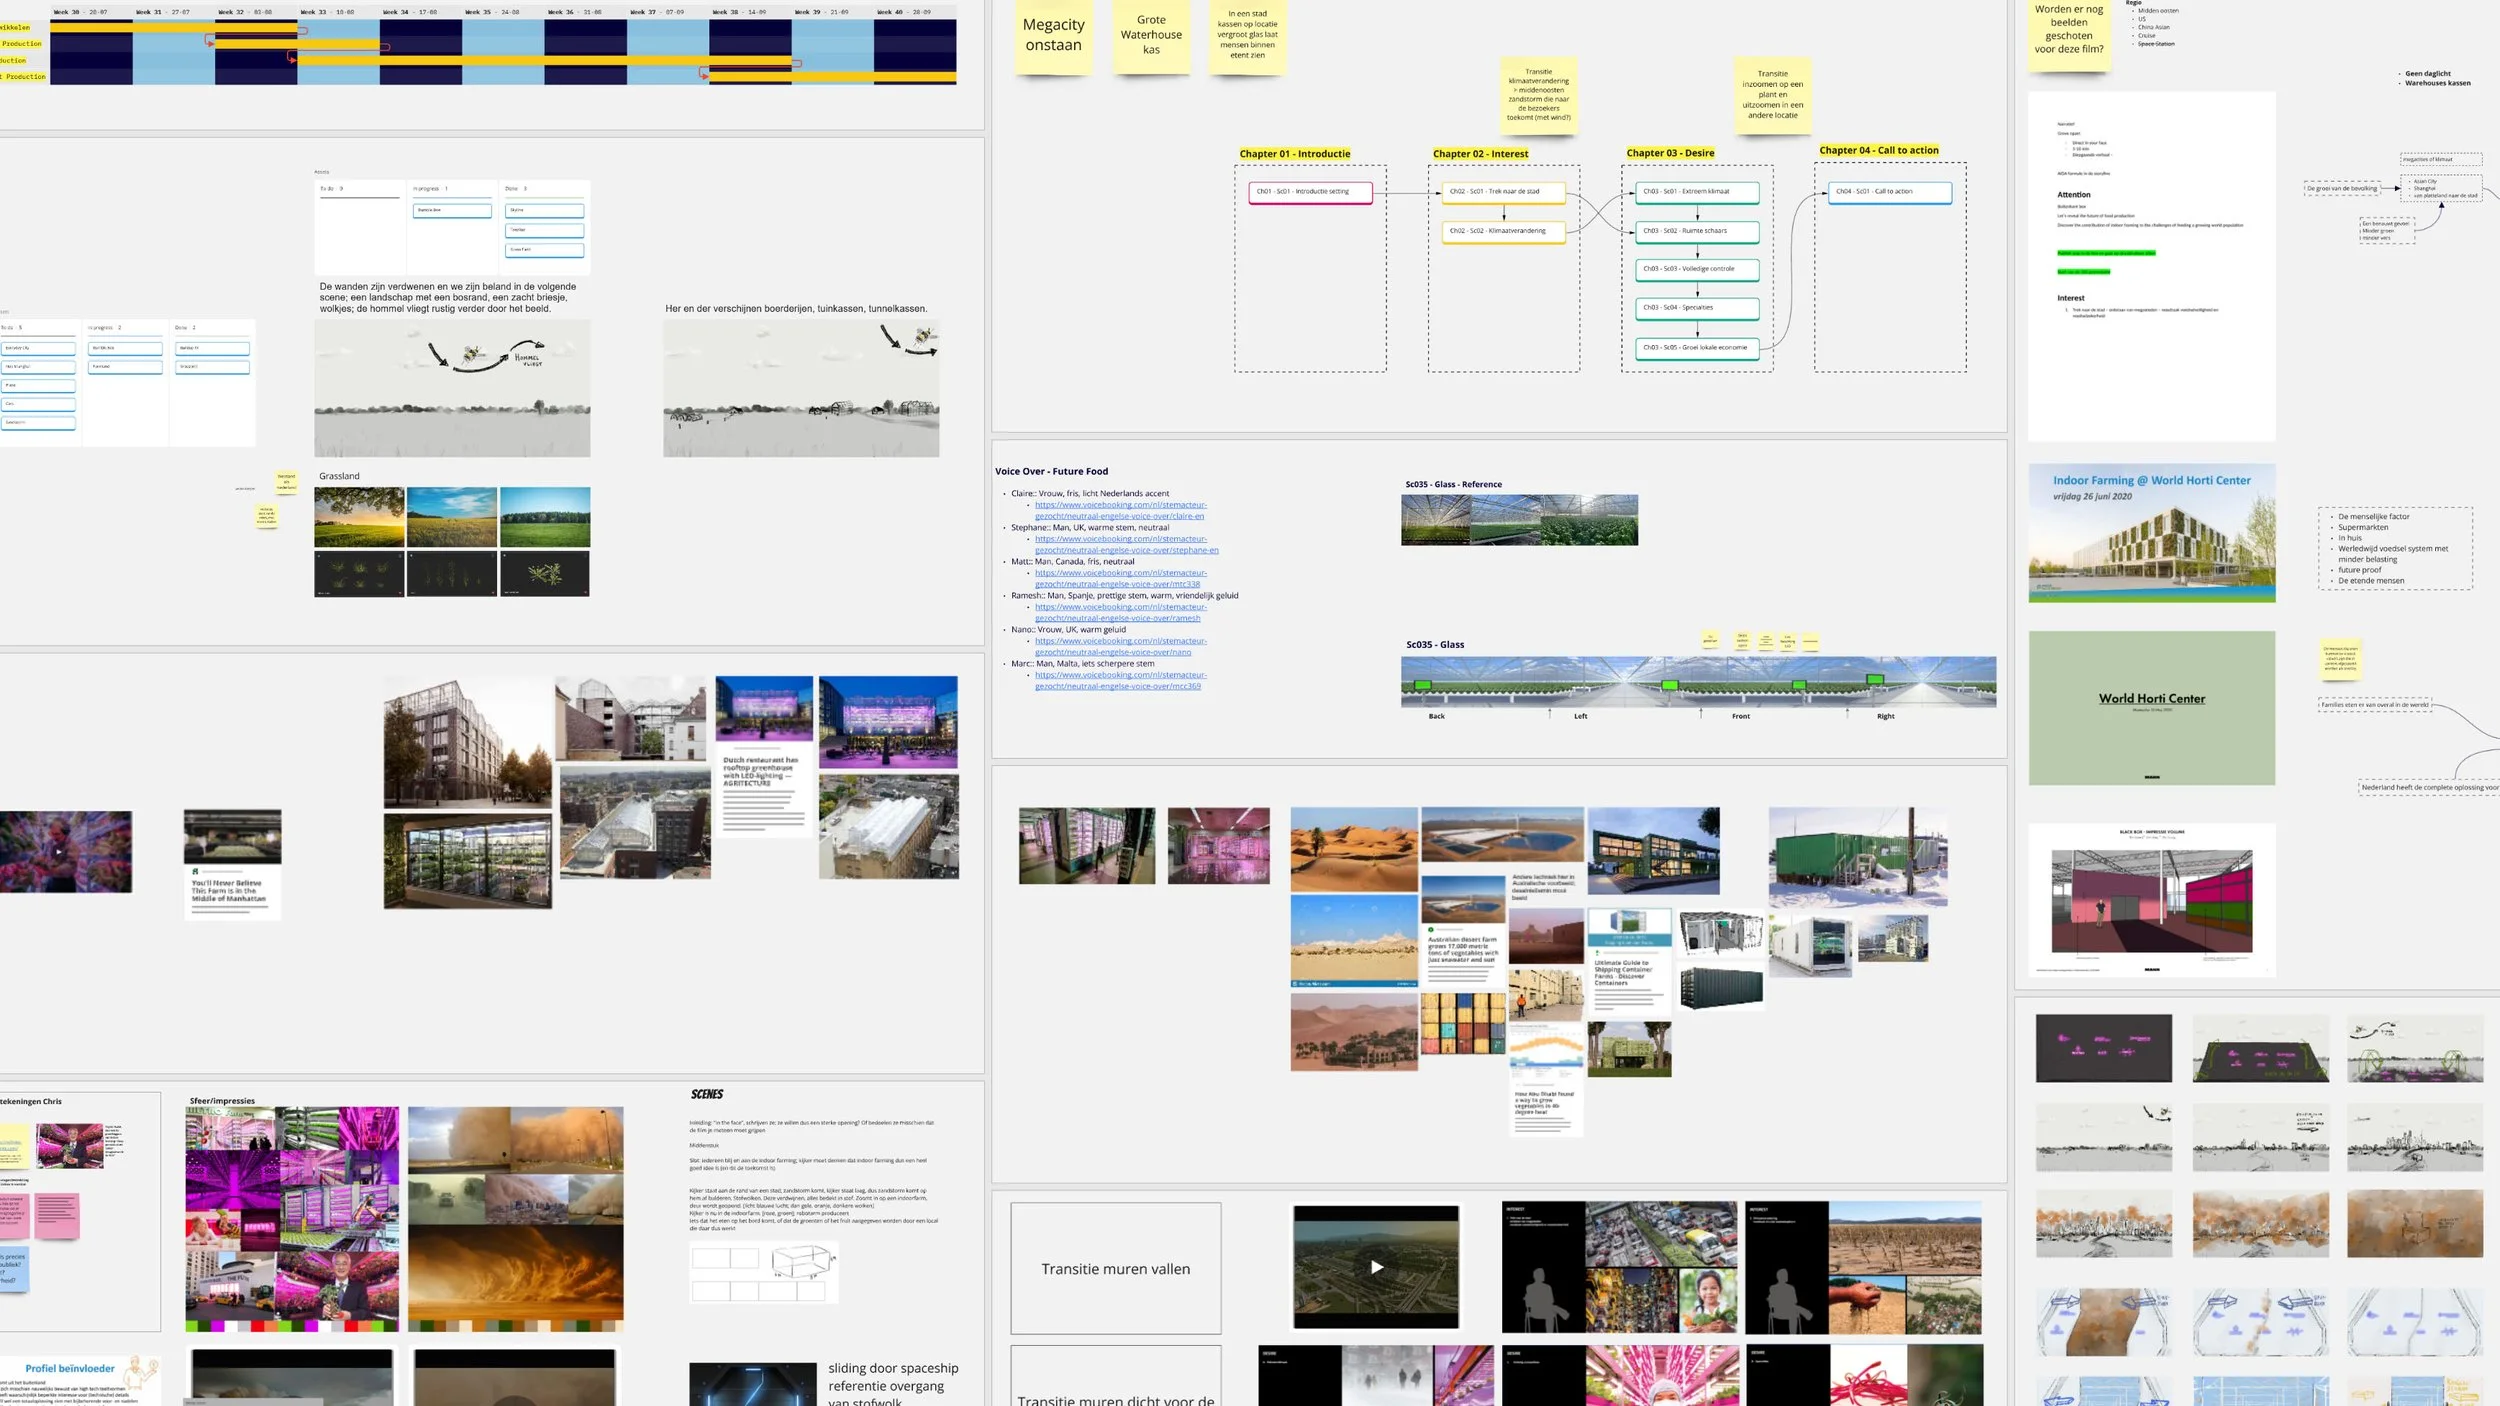The width and height of the screenshot is (2500, 1406).
Task: Select the Voice Over - Future Food heading
Action: (1051, 472)
